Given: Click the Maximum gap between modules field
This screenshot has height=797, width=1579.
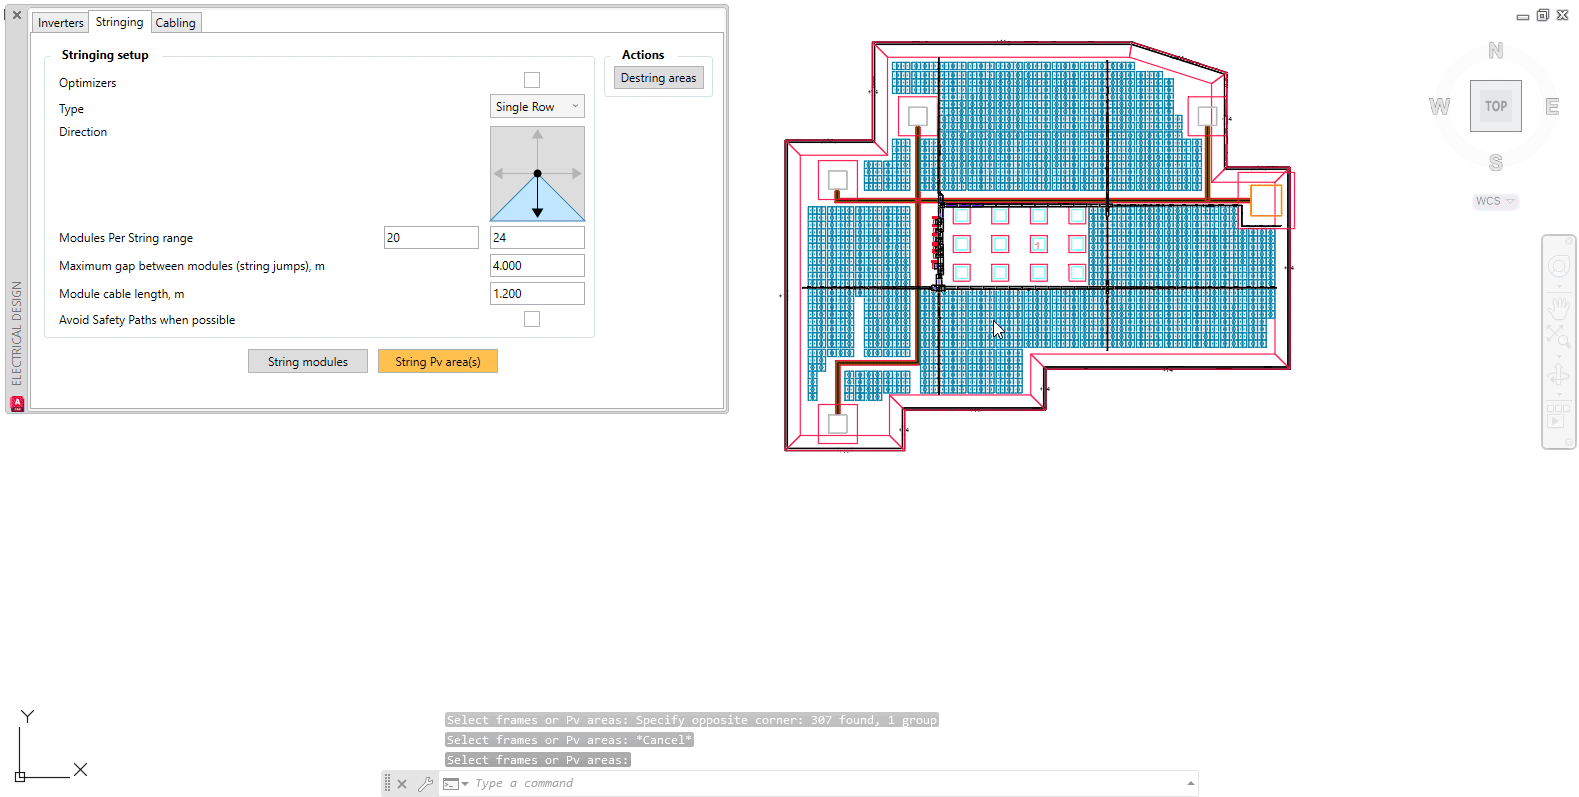Looking at the screenshot, I should click(537, 265).
